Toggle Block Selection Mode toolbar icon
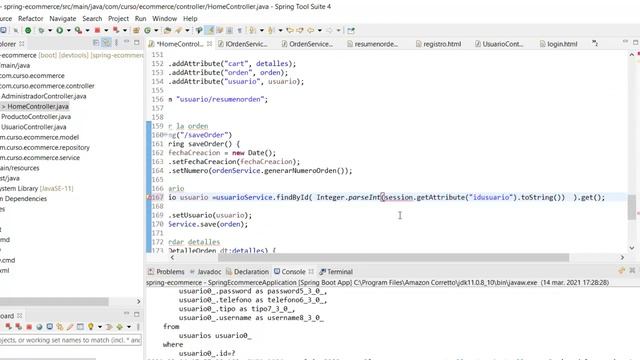Image resolution: width=640 pixels, height=360 pixels. point(229,30)
